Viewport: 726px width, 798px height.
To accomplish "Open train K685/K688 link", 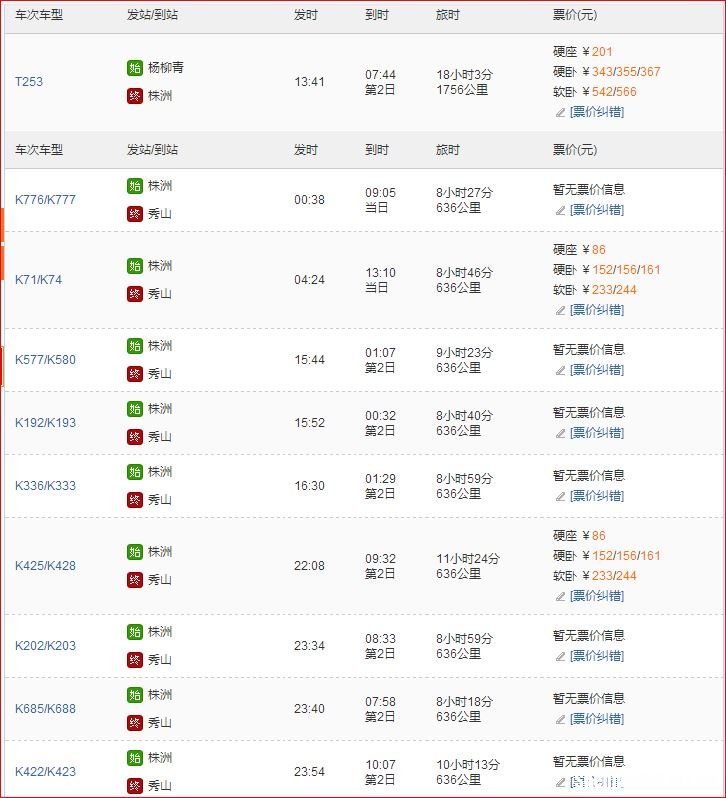I will [x=45, y=708].
